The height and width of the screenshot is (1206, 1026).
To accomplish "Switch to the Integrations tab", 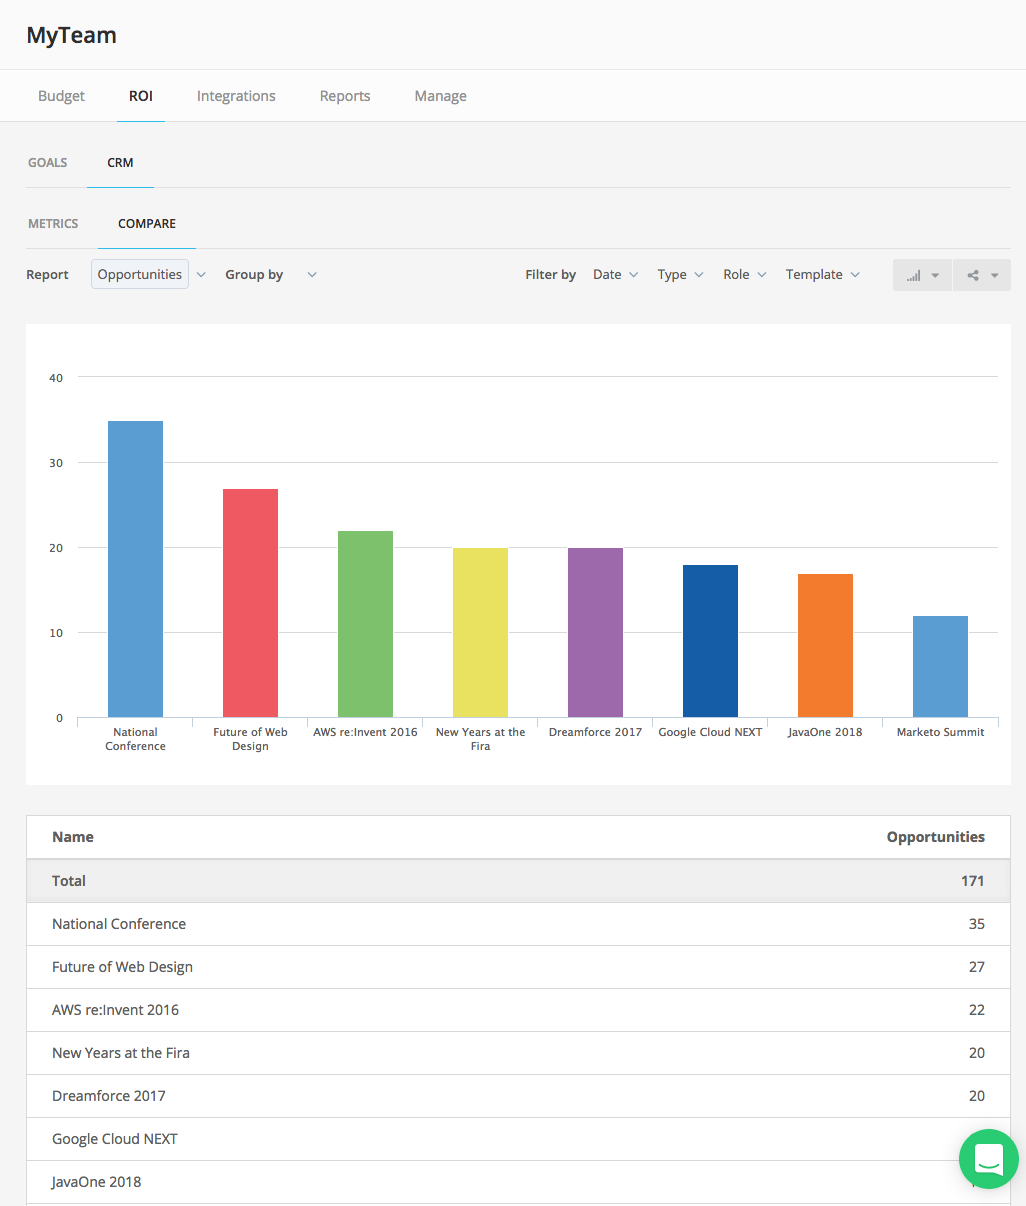I will click(236, 95).
